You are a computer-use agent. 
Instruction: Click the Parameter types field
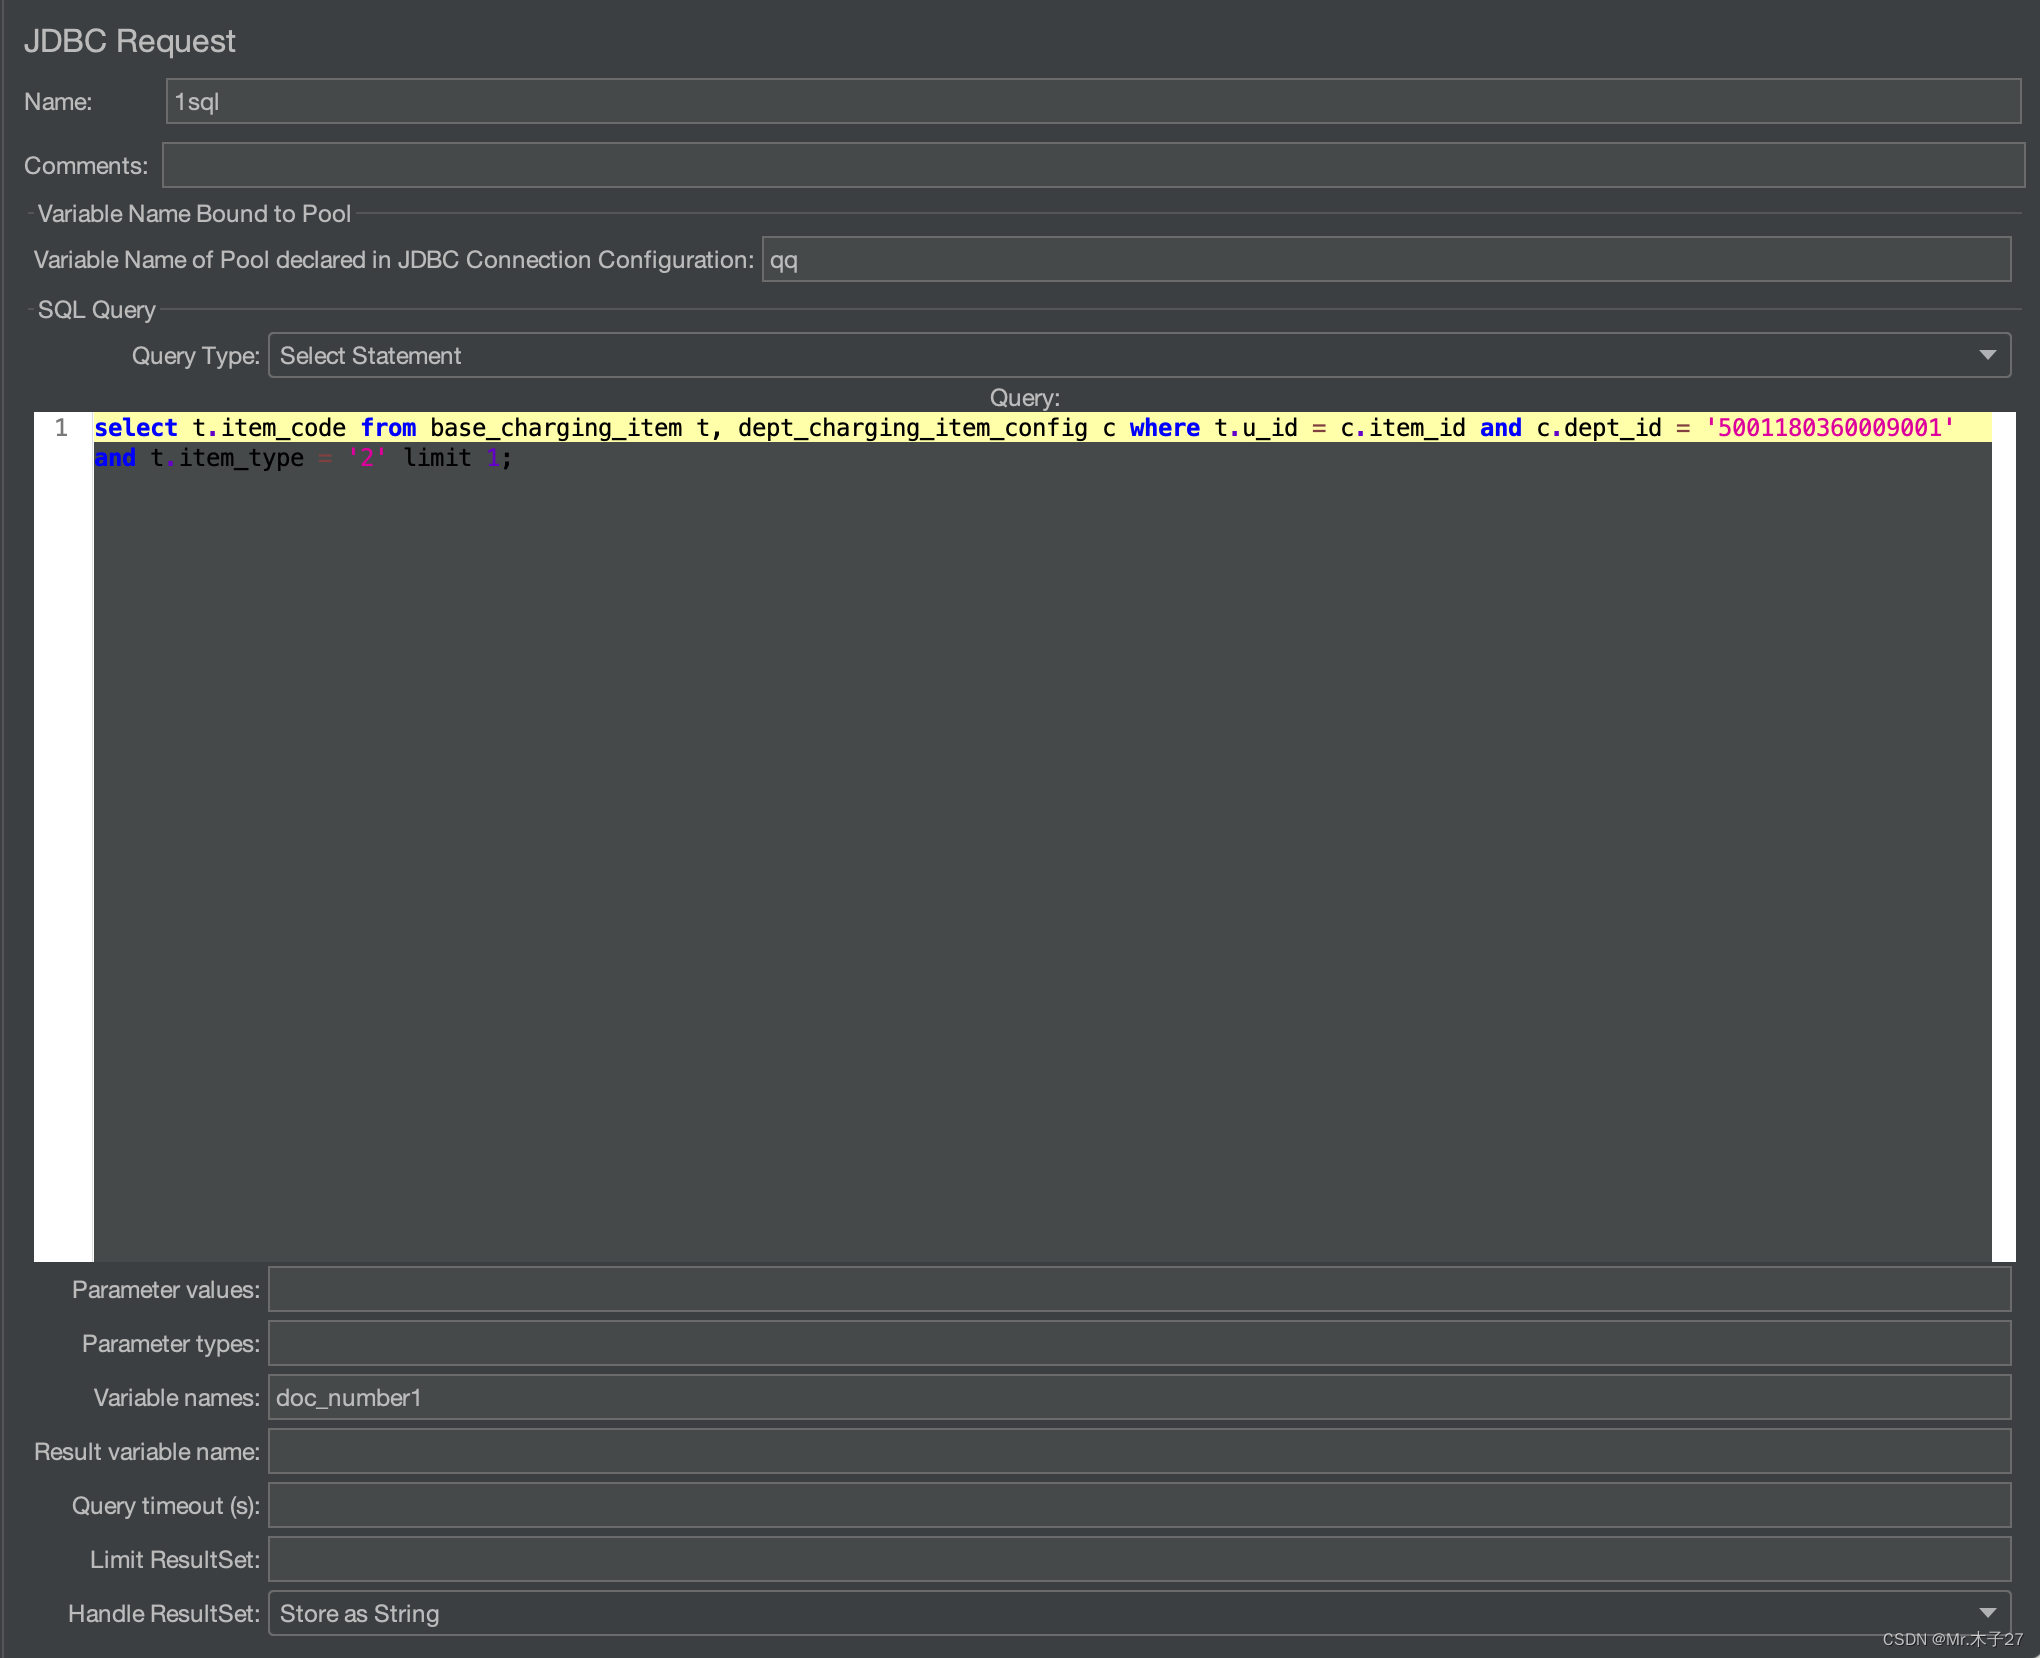pos(1138,1344)
